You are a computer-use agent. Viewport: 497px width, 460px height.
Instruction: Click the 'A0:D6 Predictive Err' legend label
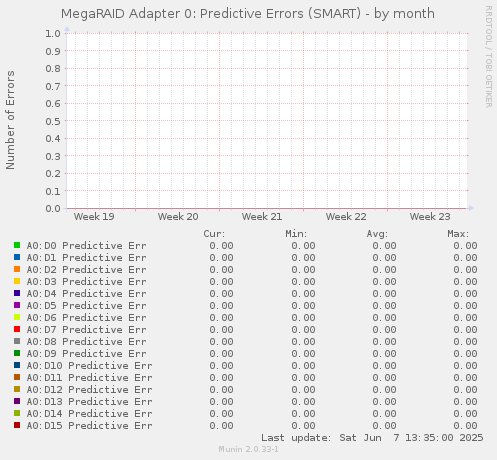[x=86, y=318]
